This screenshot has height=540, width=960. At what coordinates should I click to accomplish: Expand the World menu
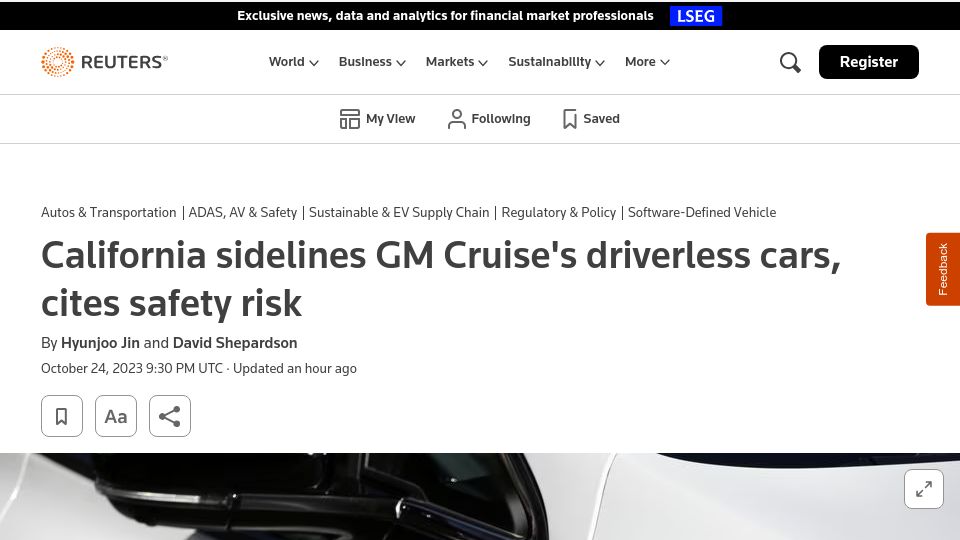click(x=293, y=62)
